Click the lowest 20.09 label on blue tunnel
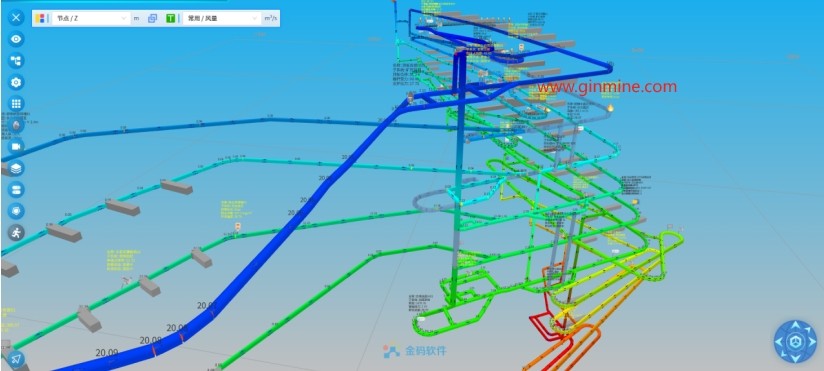The height and width of the screenshot is (371, 824). [x=107, y=353]
